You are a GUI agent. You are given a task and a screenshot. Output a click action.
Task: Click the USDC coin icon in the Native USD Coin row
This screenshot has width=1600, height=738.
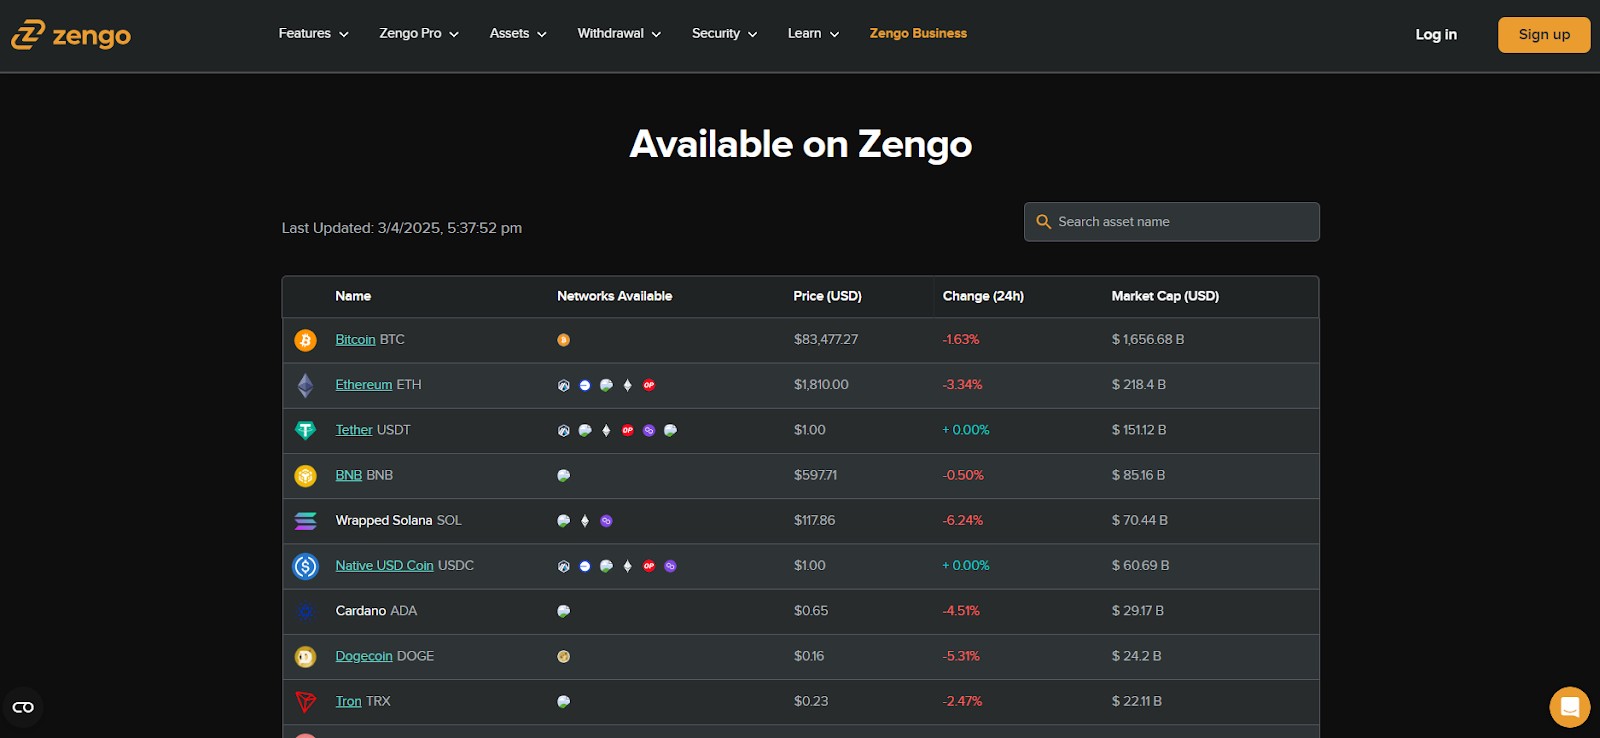click(305, 566)
